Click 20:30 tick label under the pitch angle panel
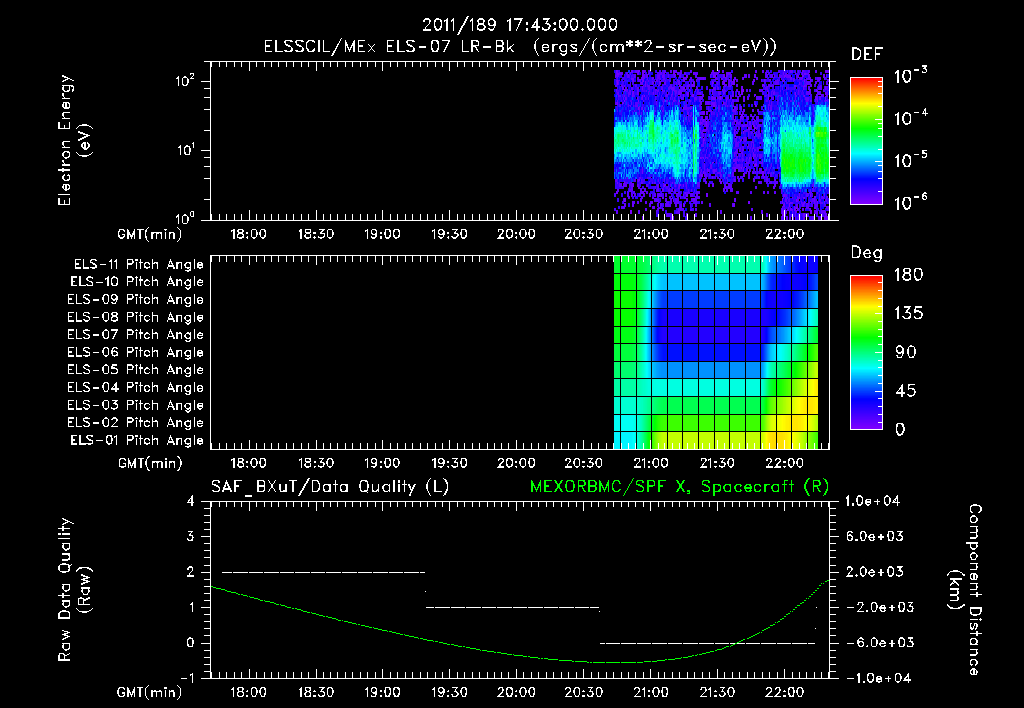 583,464
